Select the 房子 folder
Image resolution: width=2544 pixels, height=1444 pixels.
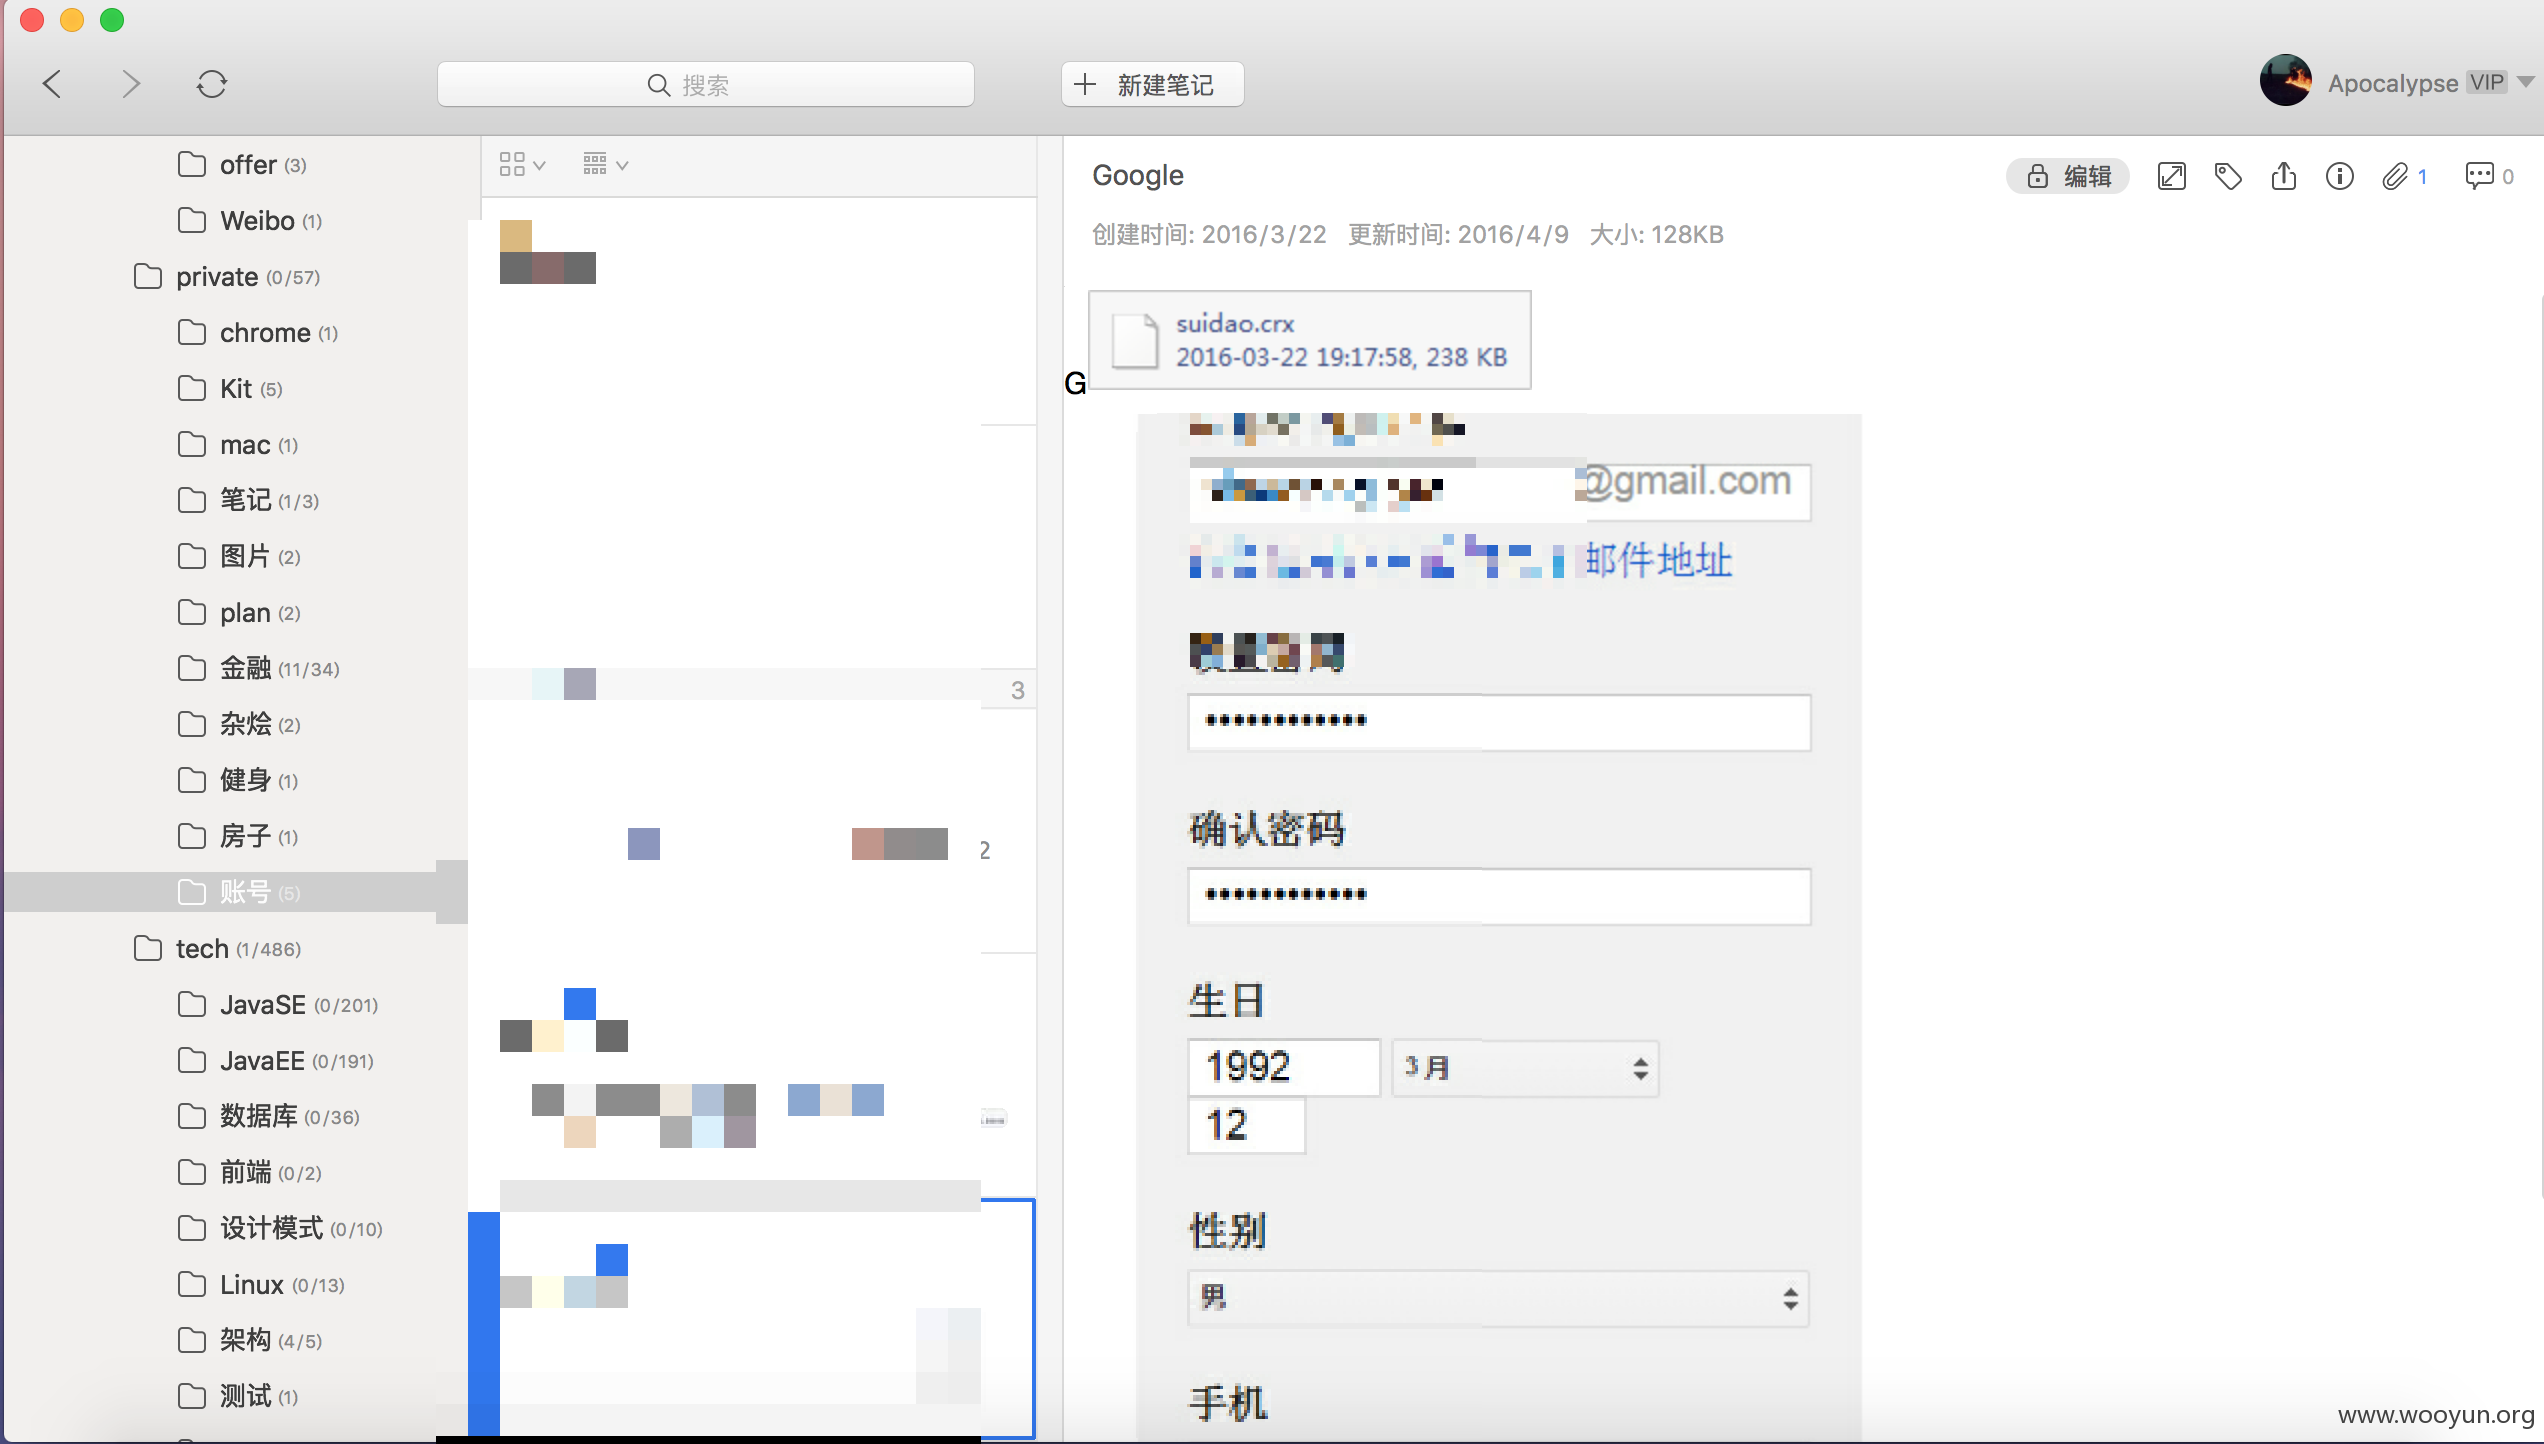click(238, 837)
